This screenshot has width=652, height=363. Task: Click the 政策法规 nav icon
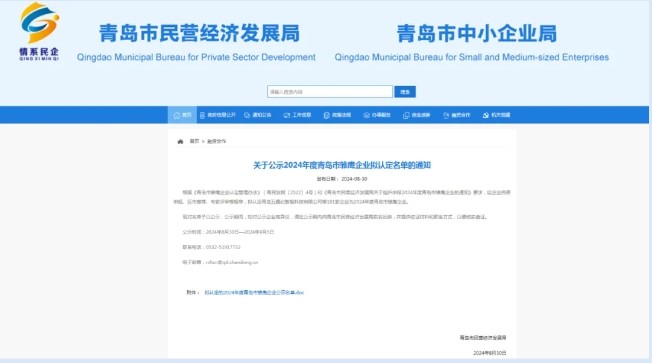[326, 115]
